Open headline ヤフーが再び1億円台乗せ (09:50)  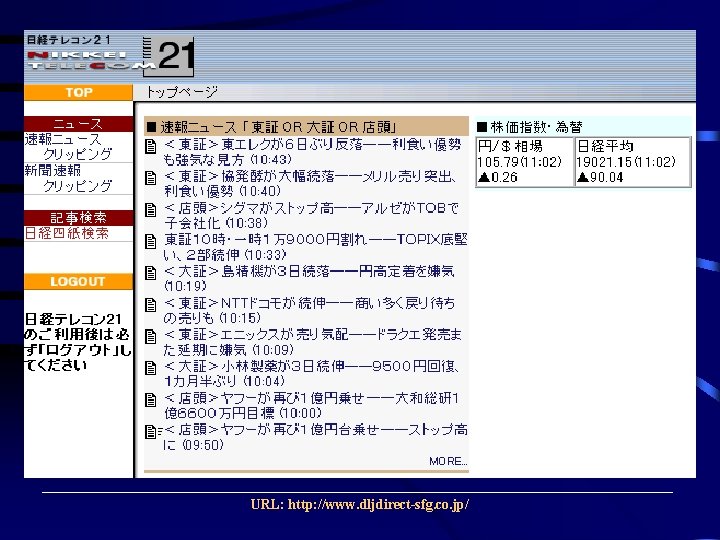click(315, 437)
